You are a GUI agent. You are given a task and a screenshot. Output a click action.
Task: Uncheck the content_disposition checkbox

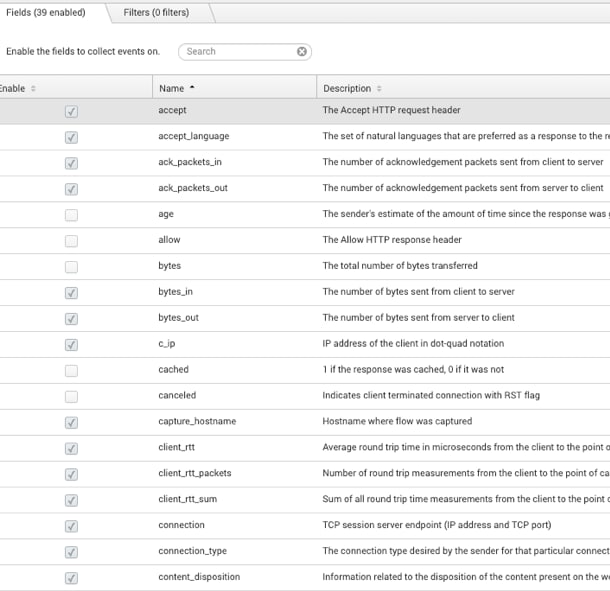click(x=71, y=578)
